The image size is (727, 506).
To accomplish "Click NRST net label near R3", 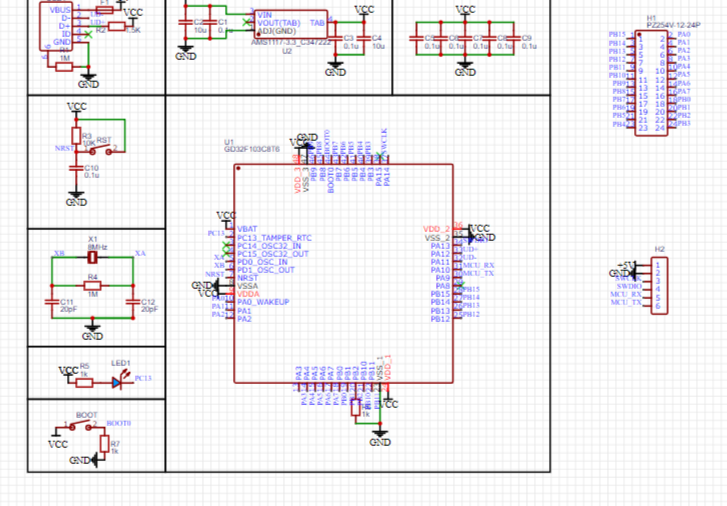I will click(x=64, y=148).
